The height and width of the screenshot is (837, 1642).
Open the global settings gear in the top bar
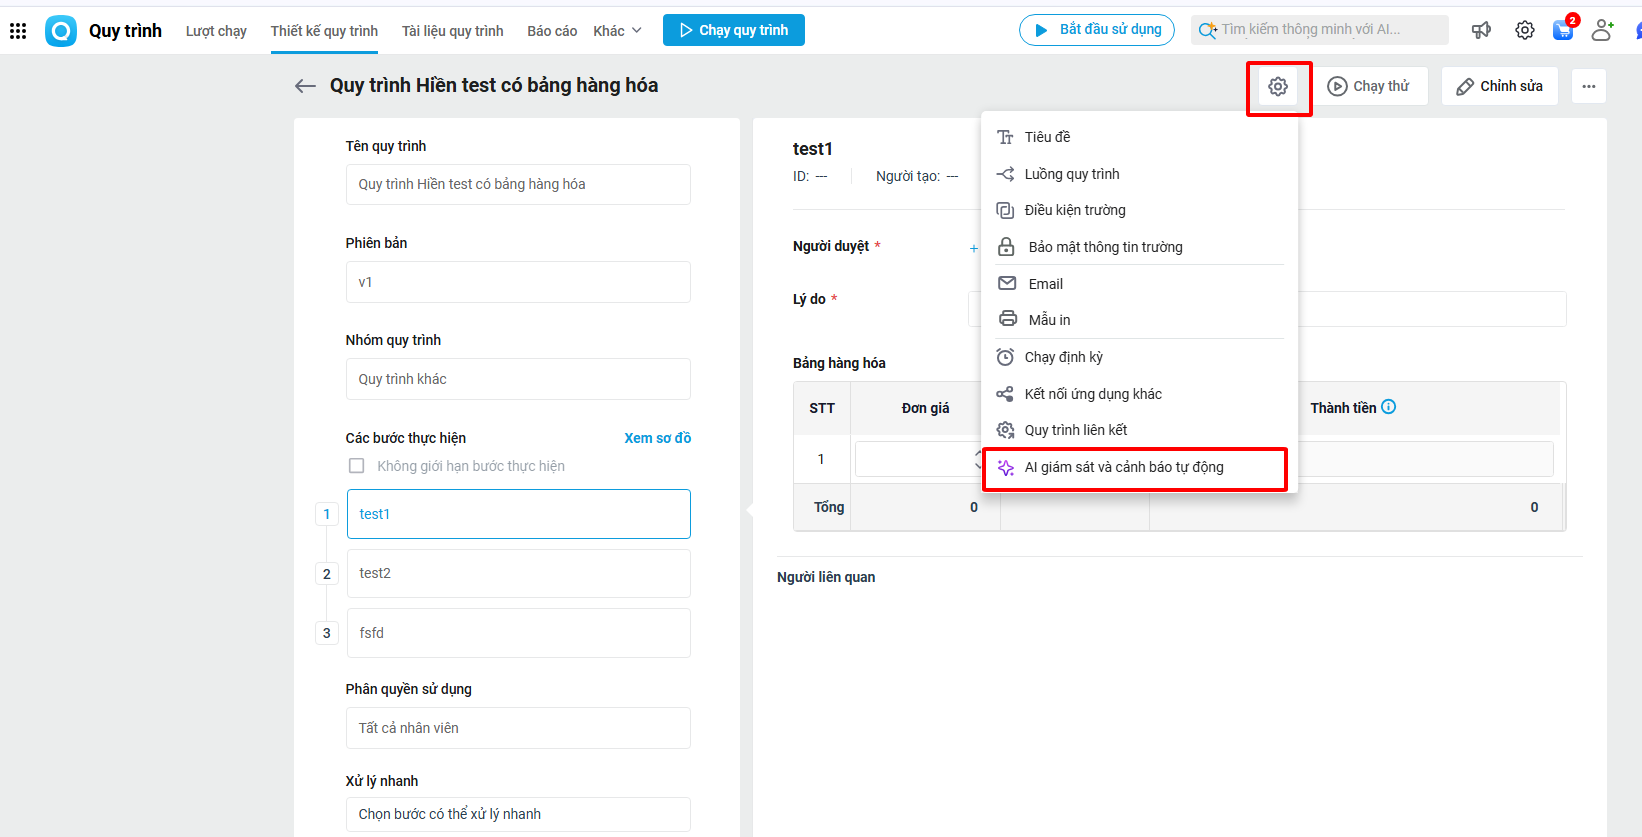1524,30
